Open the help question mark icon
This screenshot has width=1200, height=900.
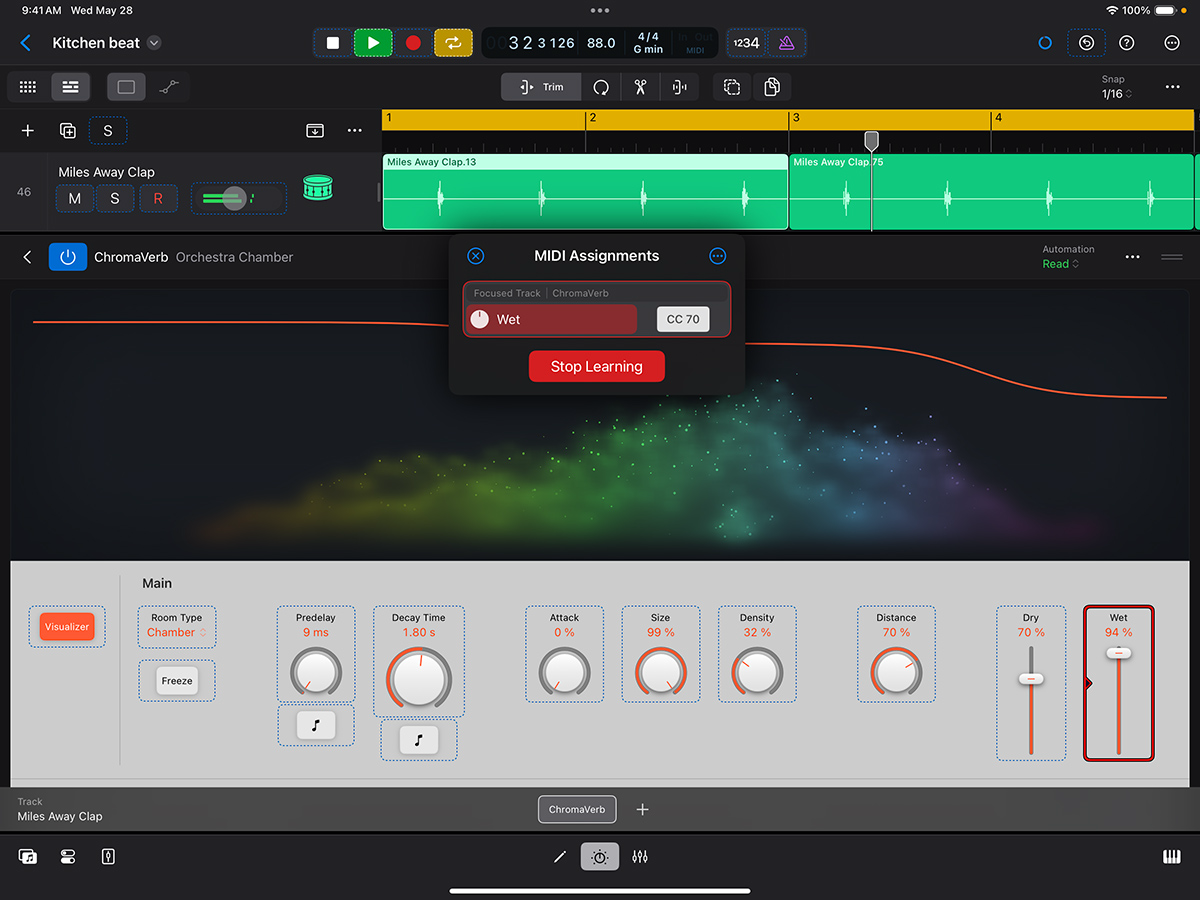tap(1127, 43)
